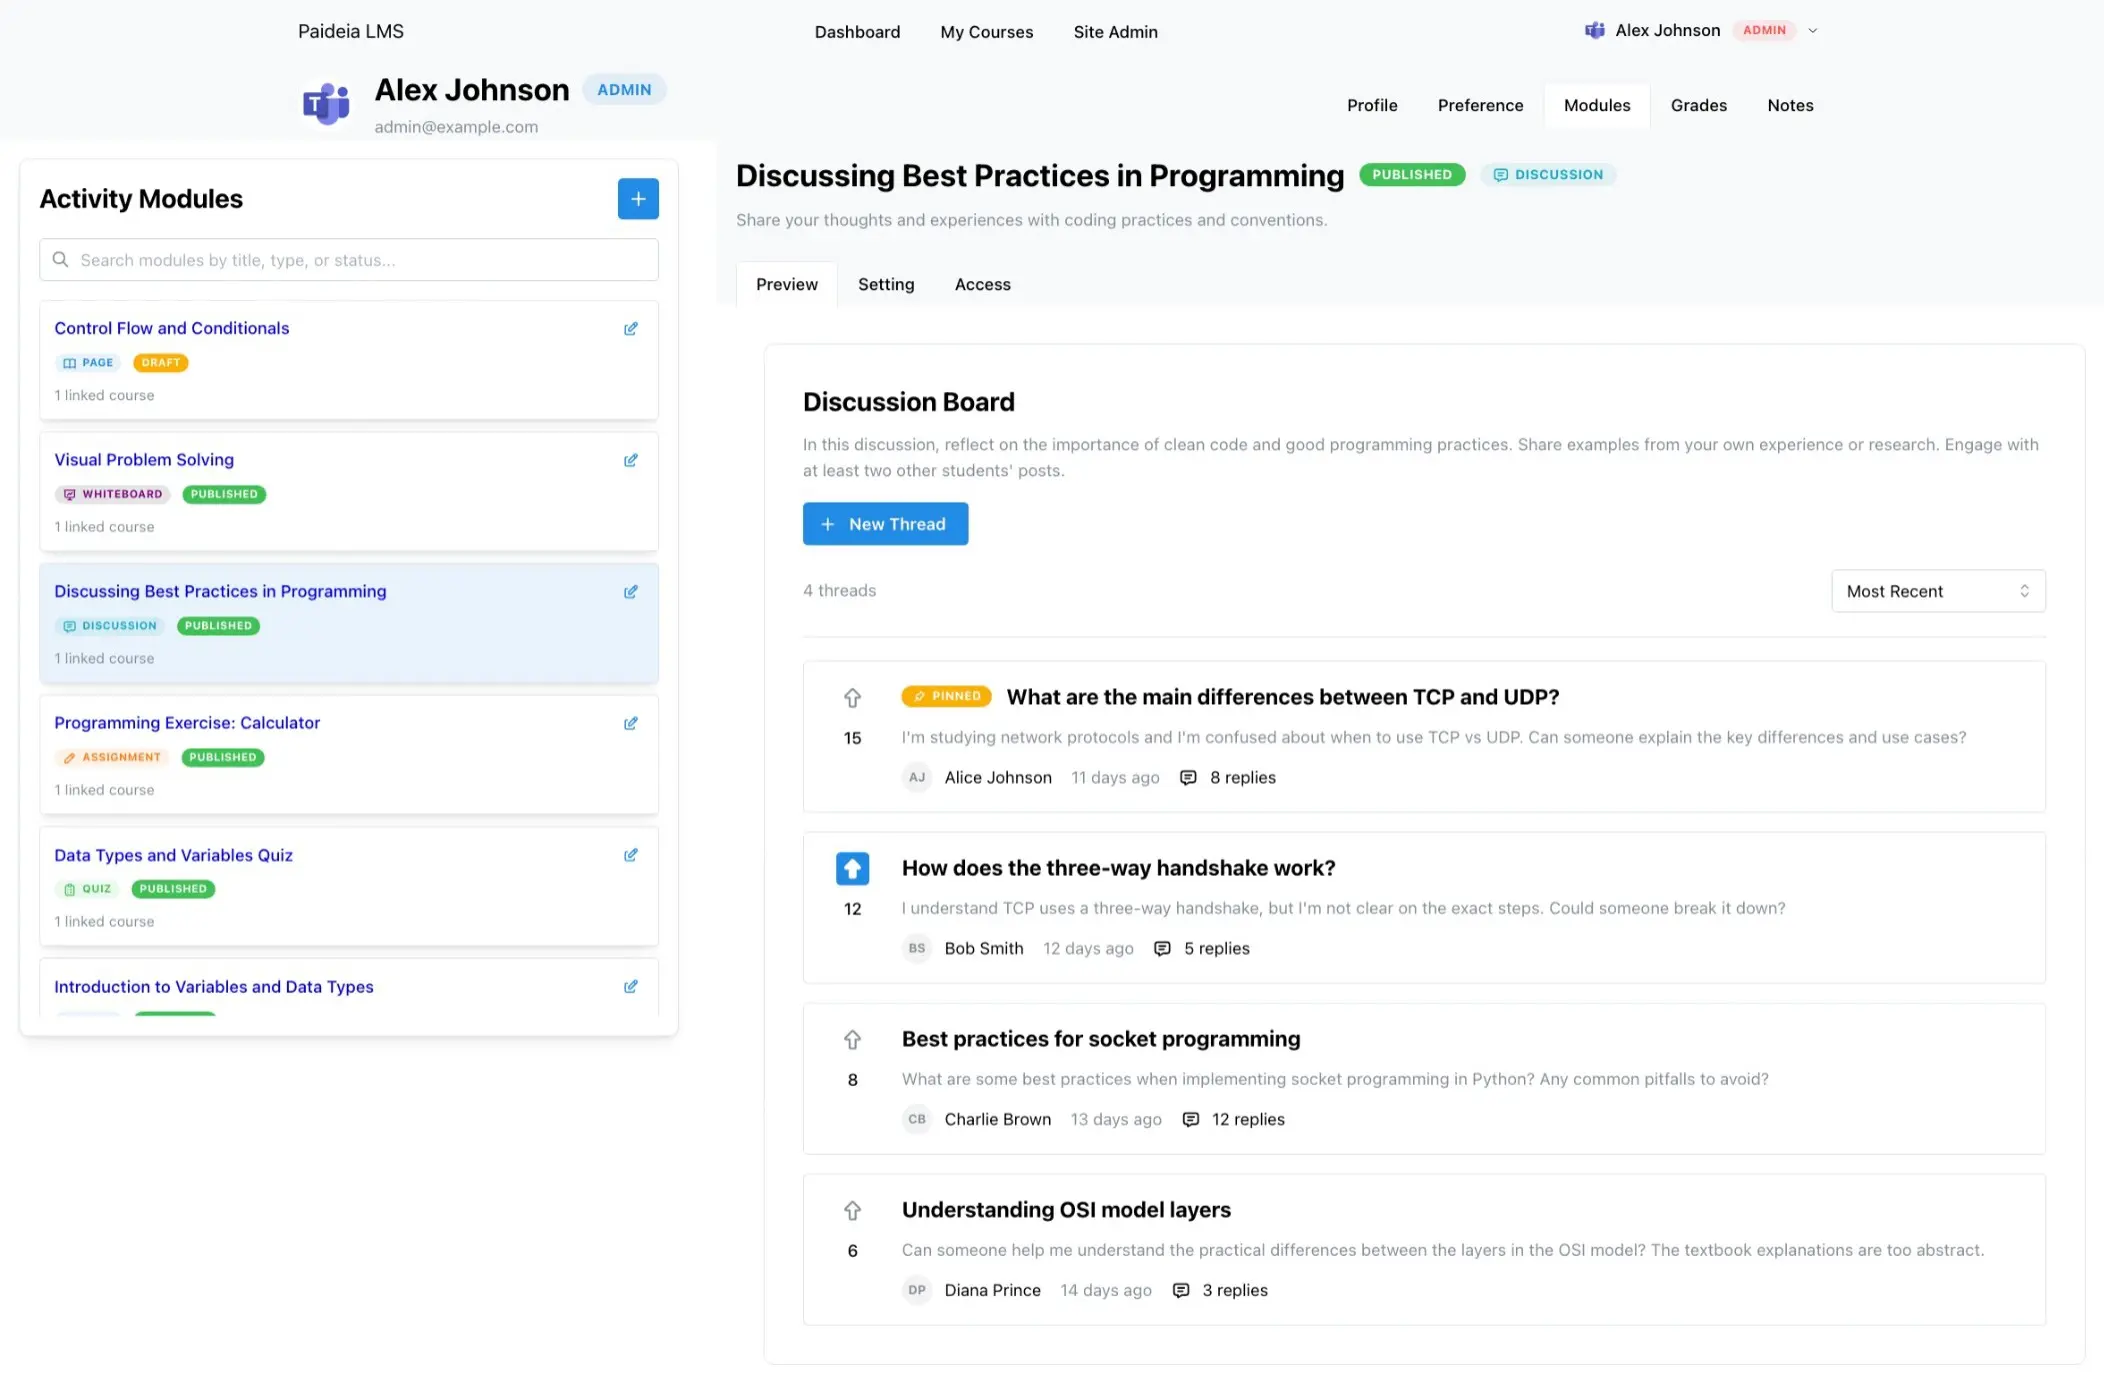The image size is (2104, 1389).
Task: Open the Grades tab
Action: [1698, 106]
